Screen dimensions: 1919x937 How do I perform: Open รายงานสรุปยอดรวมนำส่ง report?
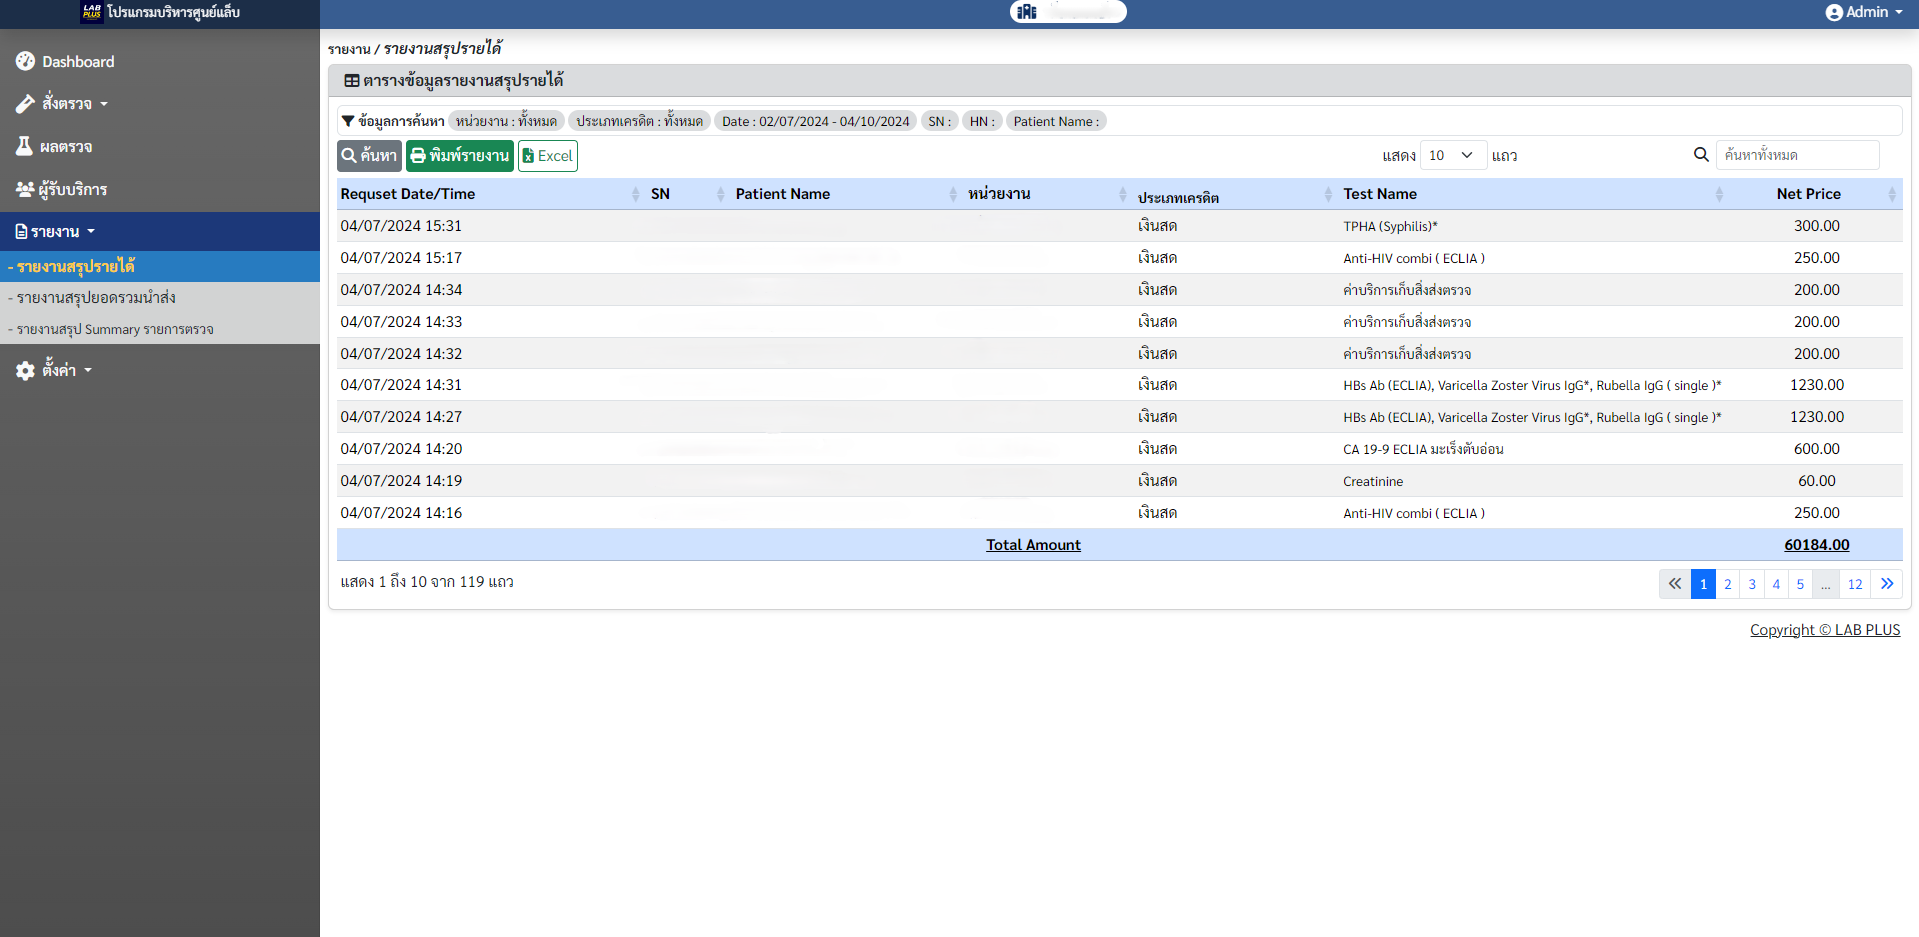pyautogui.click(x=96, y=298)
